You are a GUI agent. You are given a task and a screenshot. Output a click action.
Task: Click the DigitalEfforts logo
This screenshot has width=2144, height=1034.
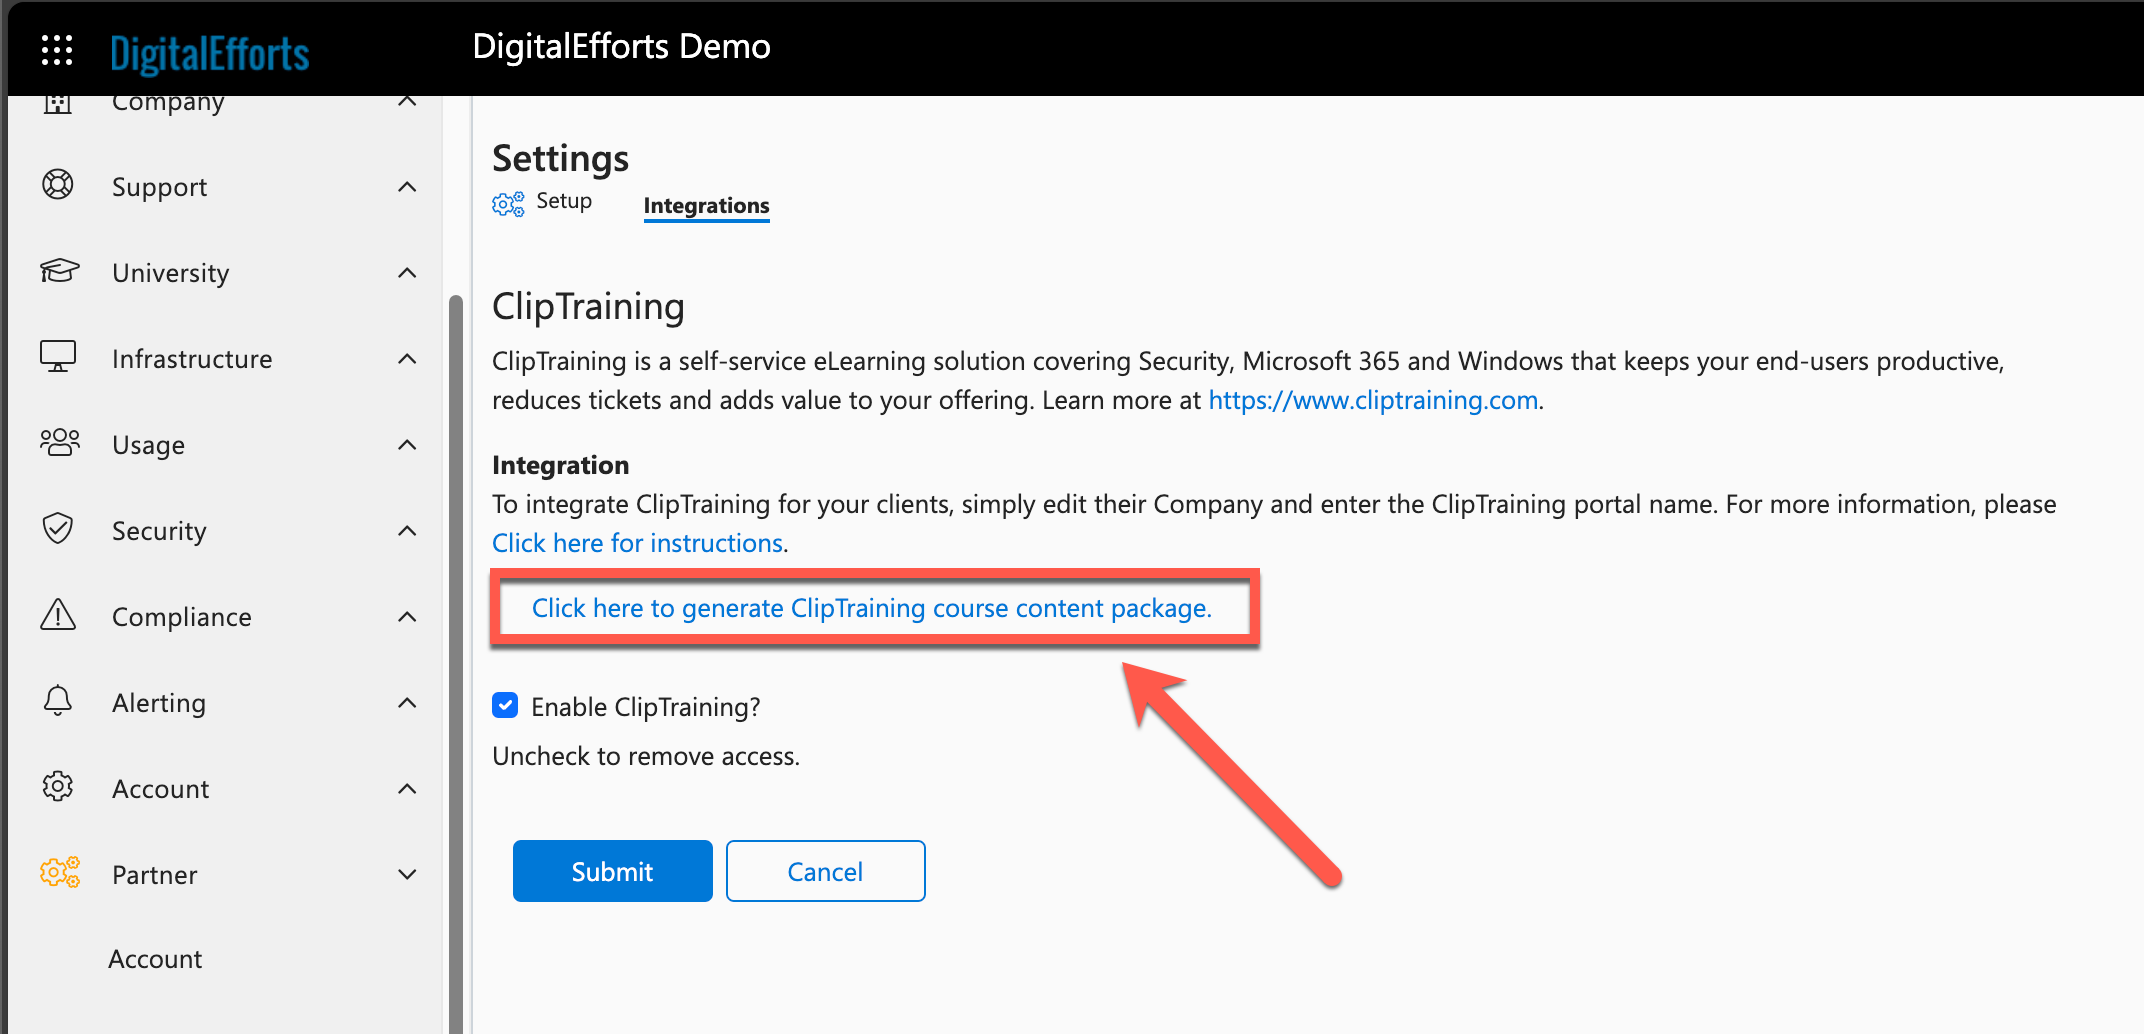click(x=210, y=53)
